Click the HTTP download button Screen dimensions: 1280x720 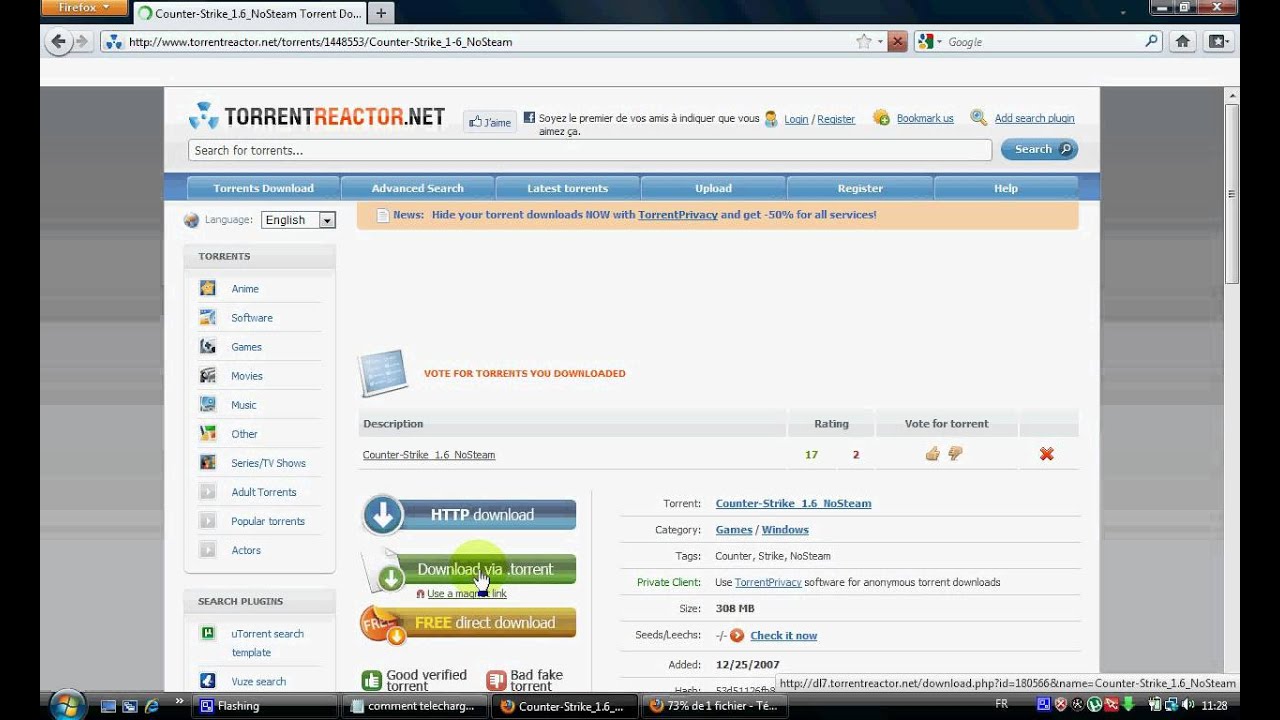469,515
